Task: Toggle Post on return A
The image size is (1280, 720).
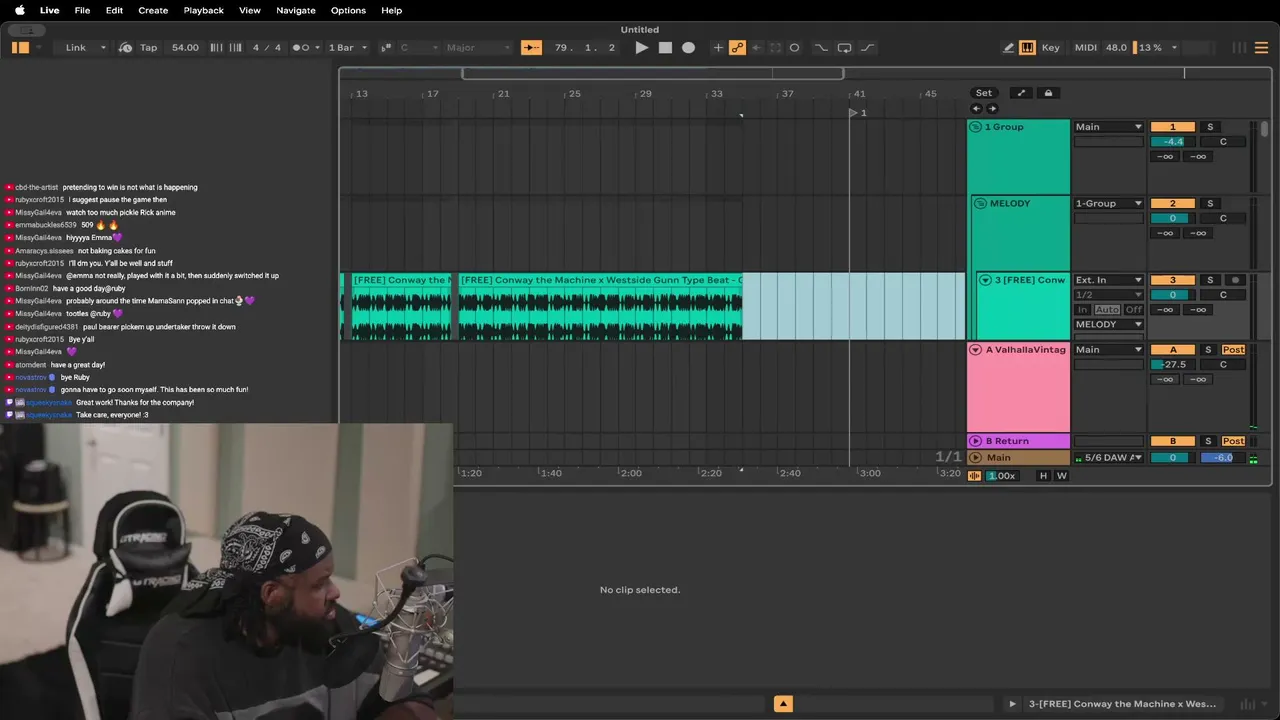Action: [1234, 349]
